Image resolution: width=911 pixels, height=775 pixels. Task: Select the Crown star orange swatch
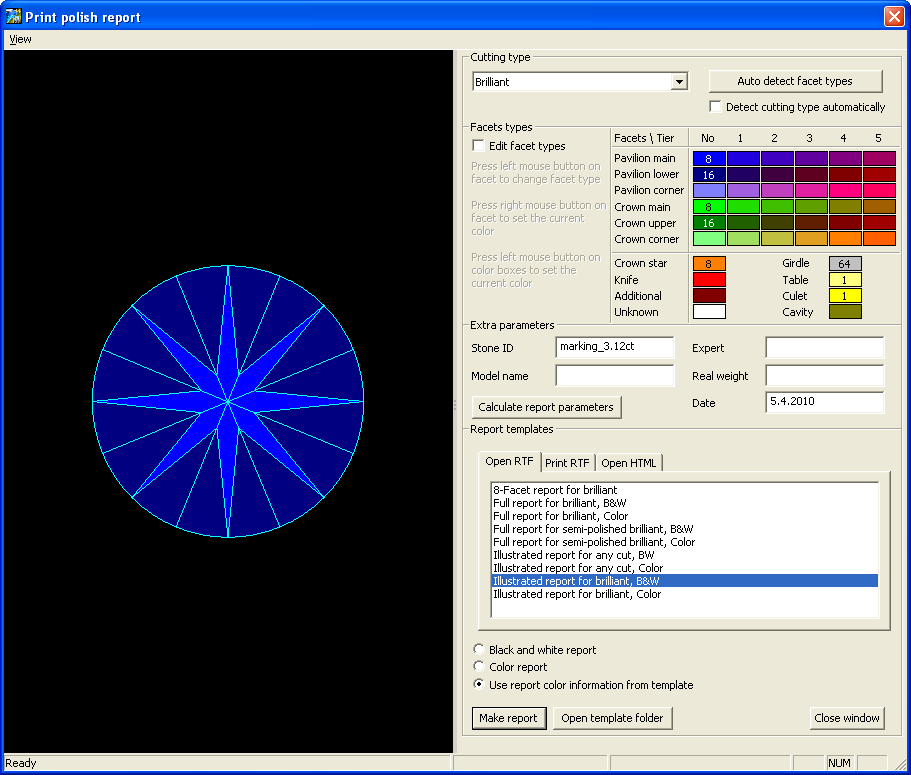coord(709,264)
